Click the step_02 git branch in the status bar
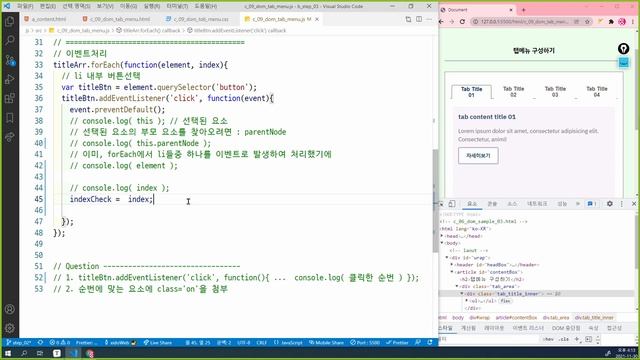This screenshot has height=360, width=640. point(19,342)
